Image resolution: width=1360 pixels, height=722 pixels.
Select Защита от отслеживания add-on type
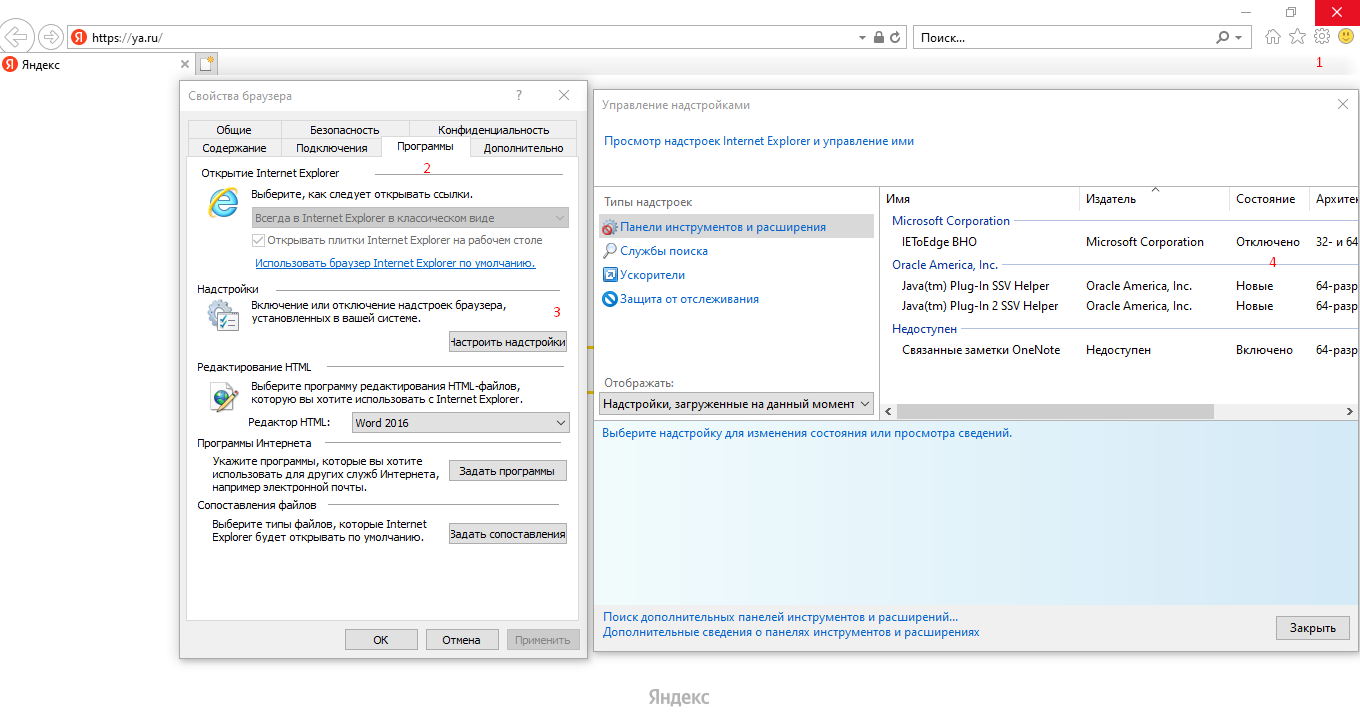[688, 299]
